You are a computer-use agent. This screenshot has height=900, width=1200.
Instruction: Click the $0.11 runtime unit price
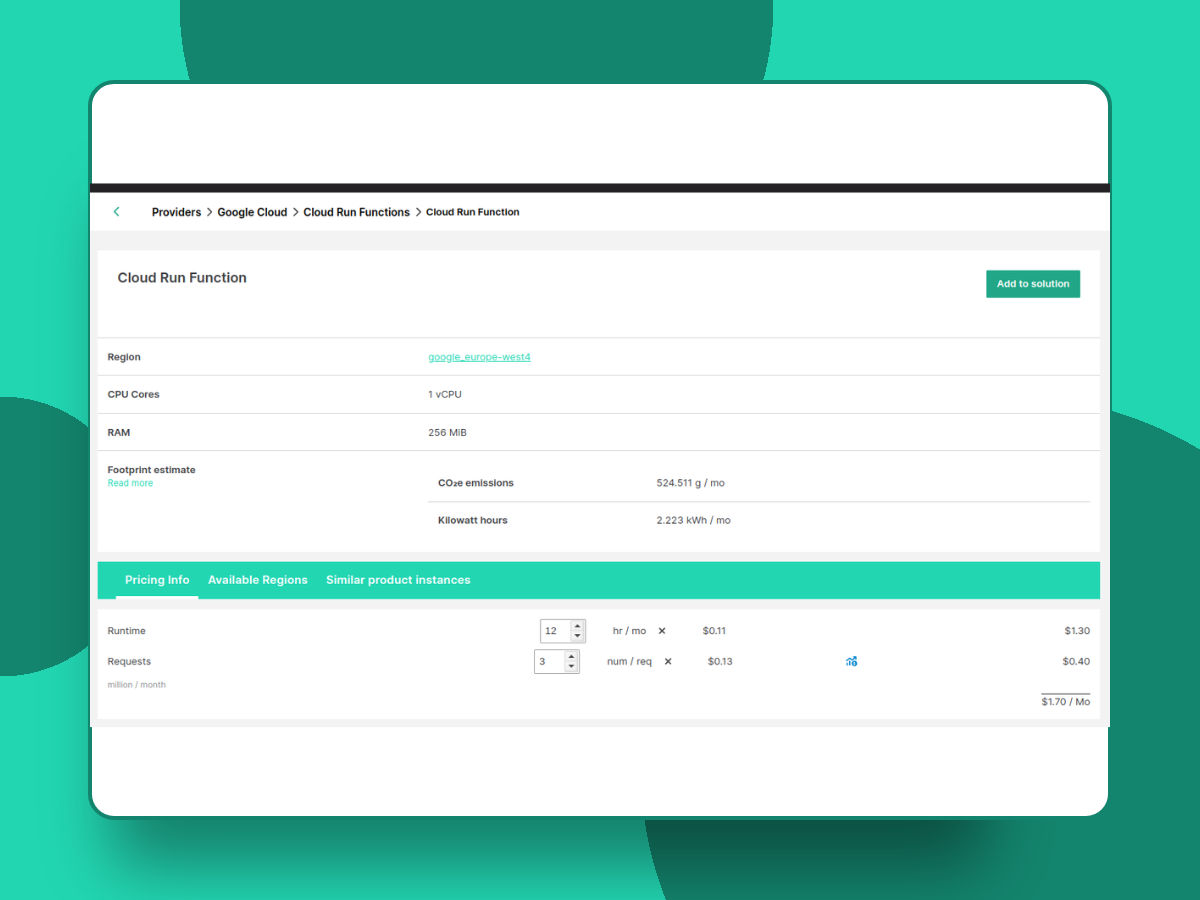pyautogui.click(x=714, y=631)
